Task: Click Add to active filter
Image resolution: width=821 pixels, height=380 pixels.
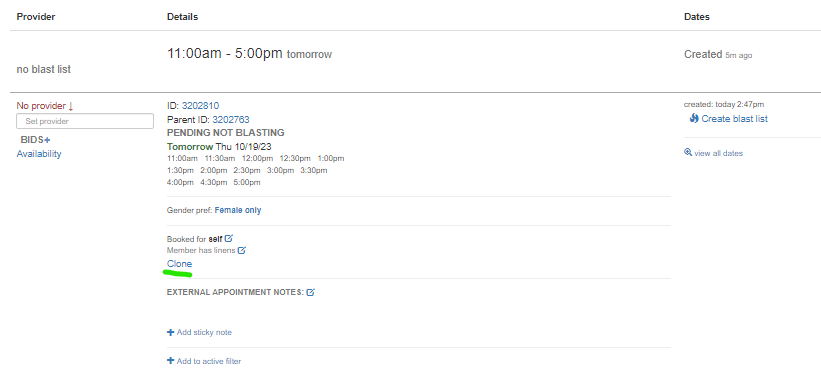Action: [209, 361]
